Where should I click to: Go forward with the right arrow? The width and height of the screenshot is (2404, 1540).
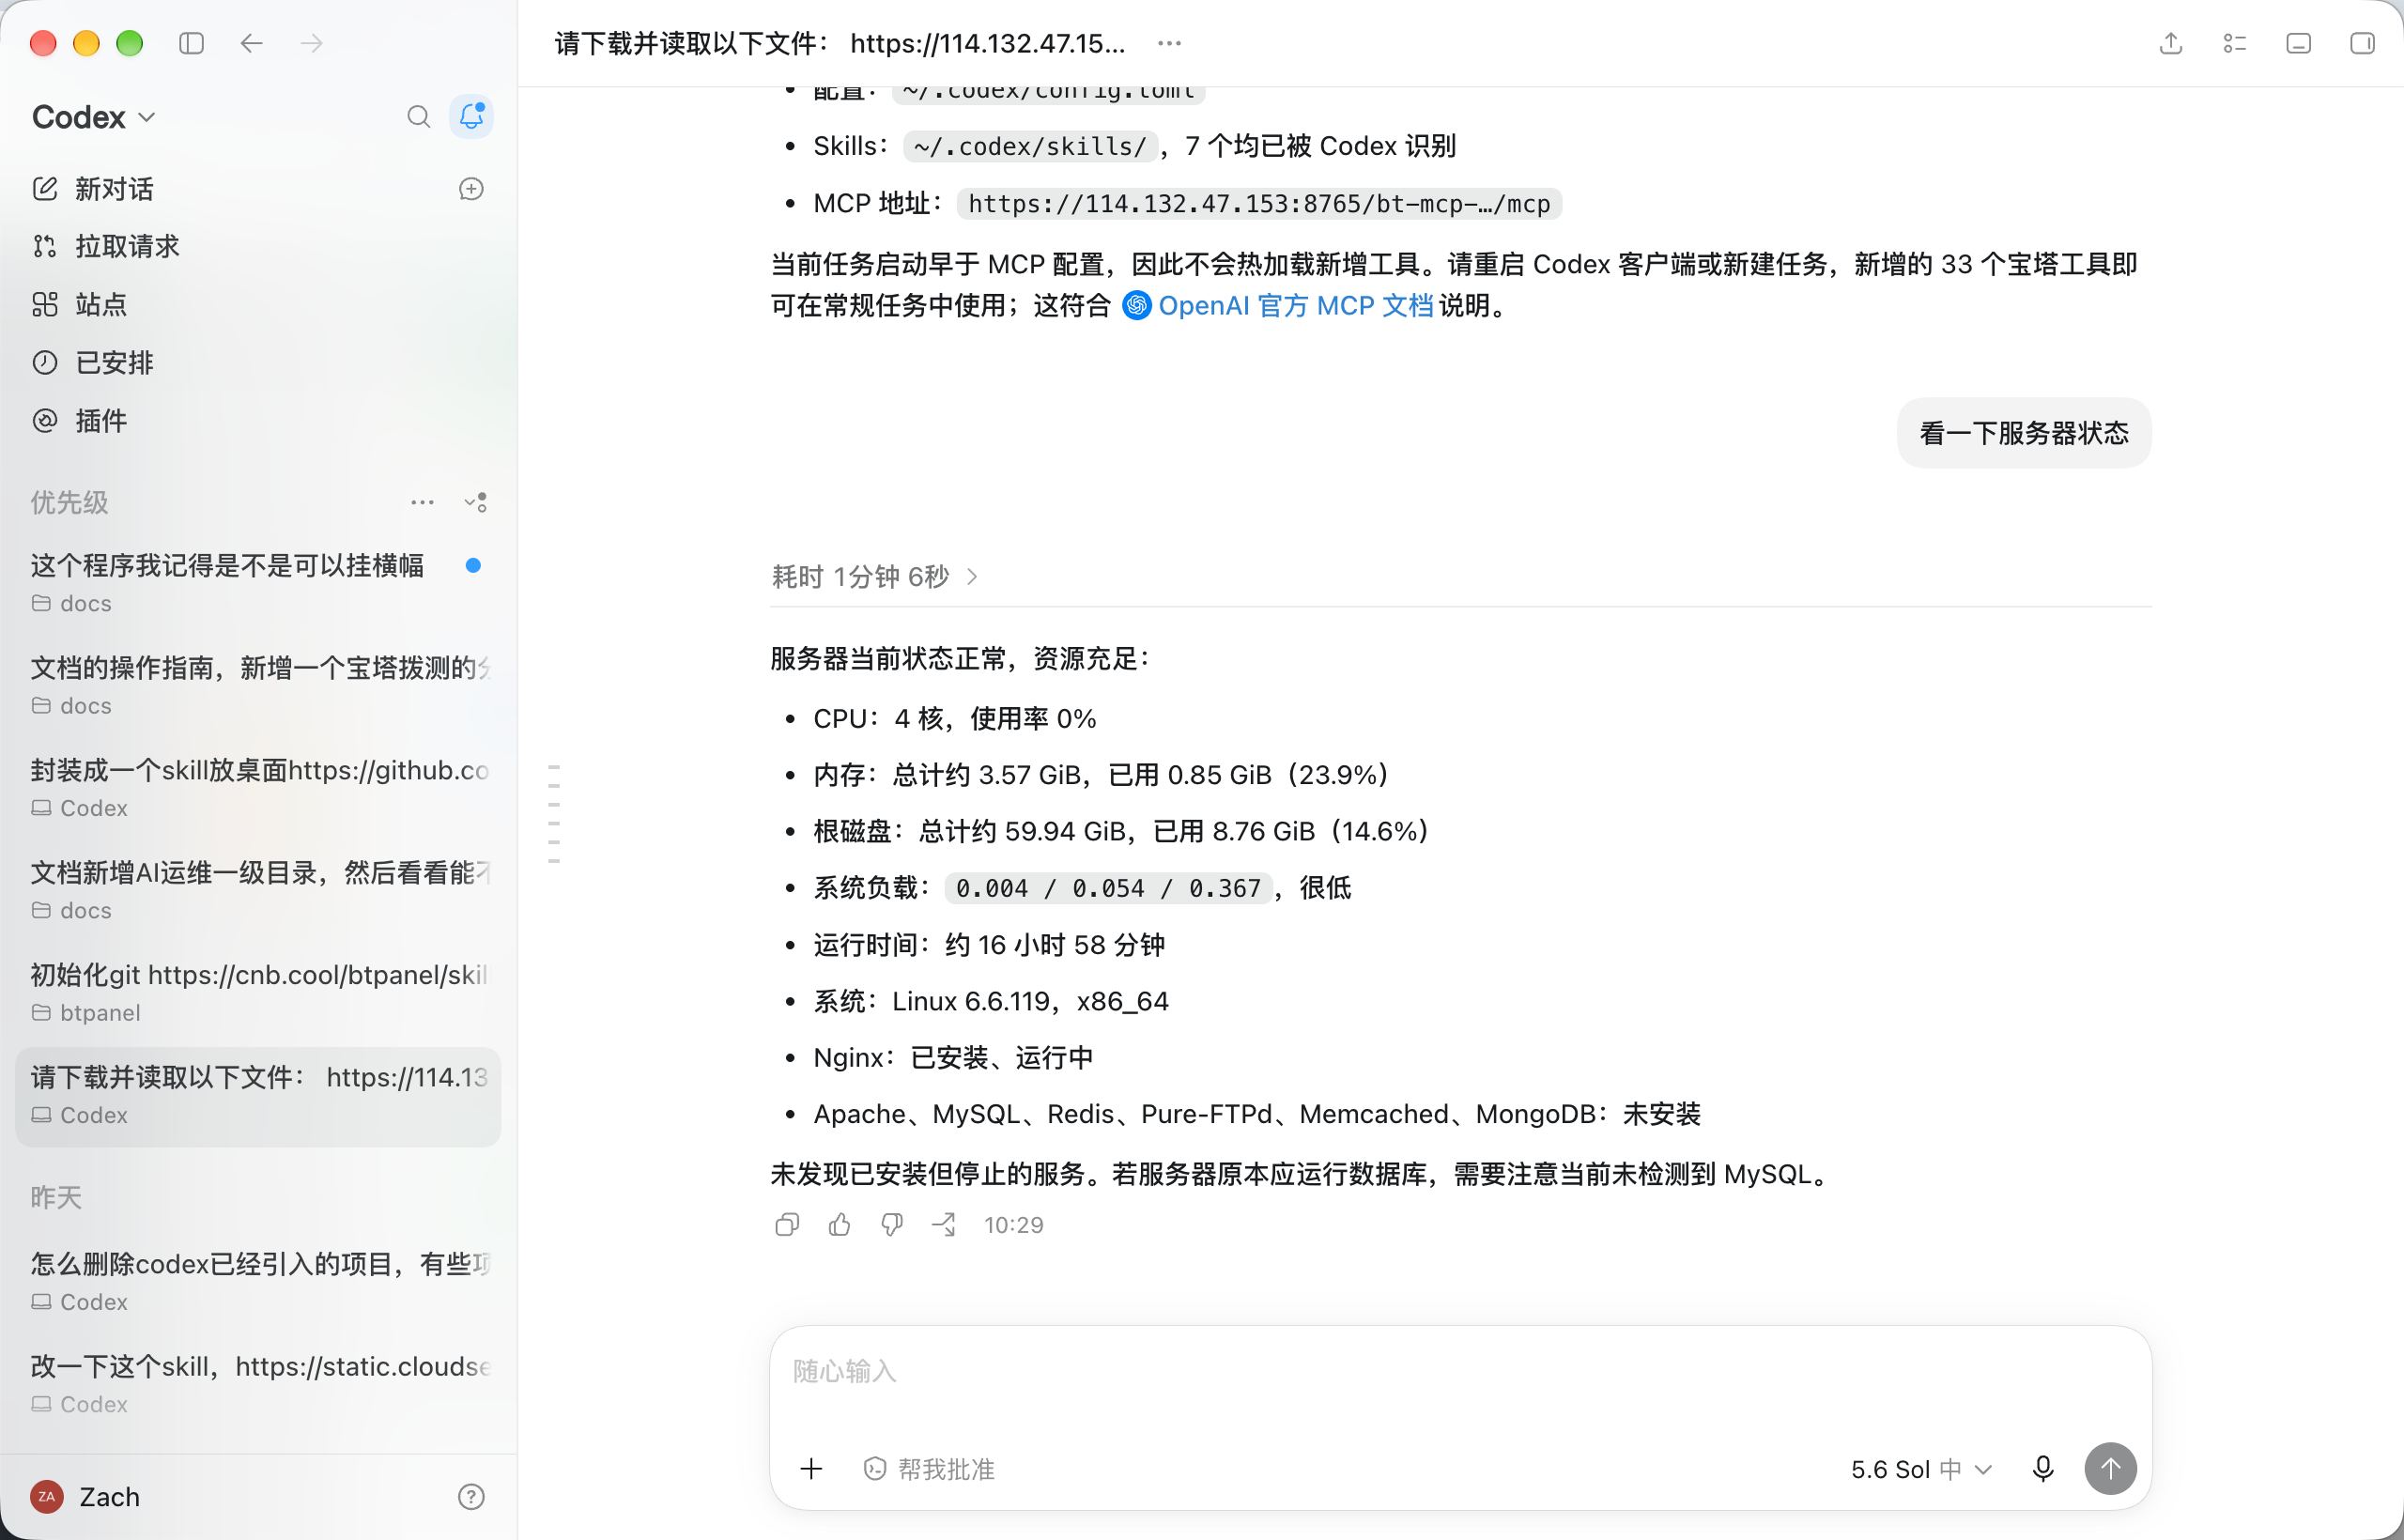(312, 43)
